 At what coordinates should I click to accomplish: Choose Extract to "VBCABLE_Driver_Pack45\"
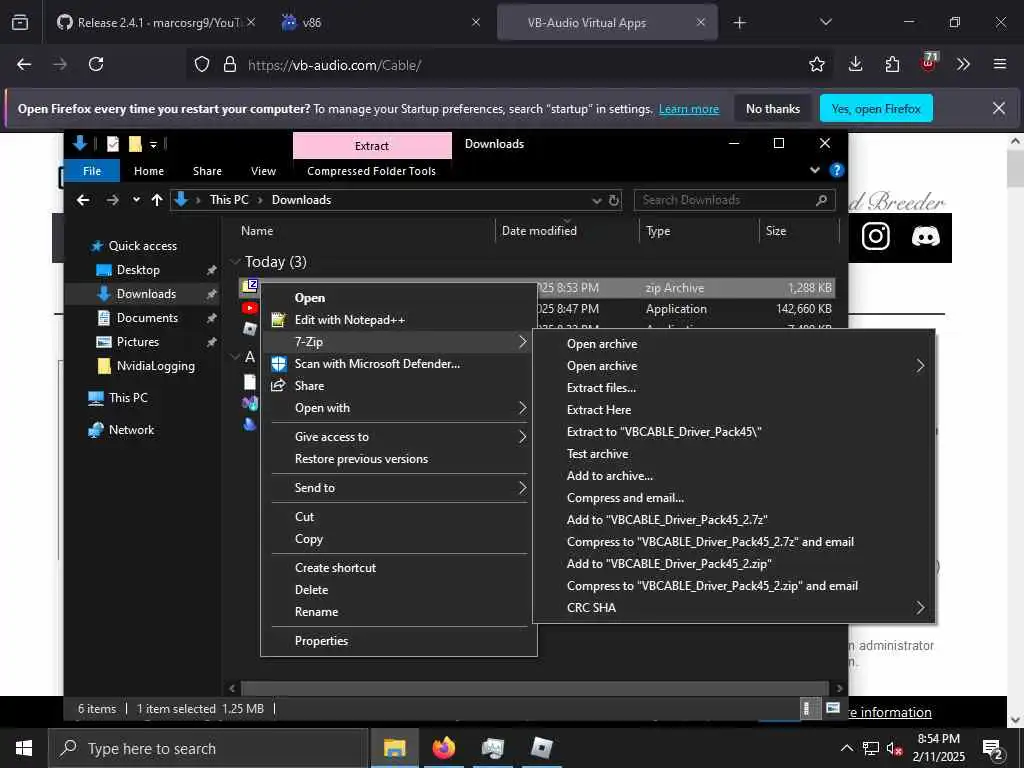[x=734, y=432]
